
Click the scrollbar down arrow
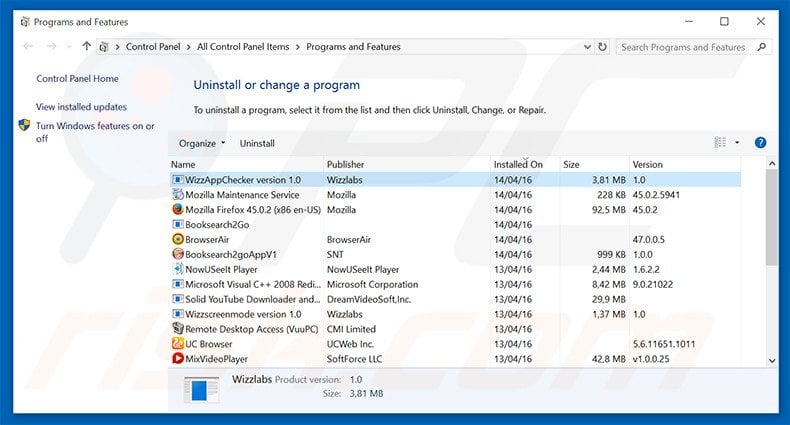pos(772,360)
